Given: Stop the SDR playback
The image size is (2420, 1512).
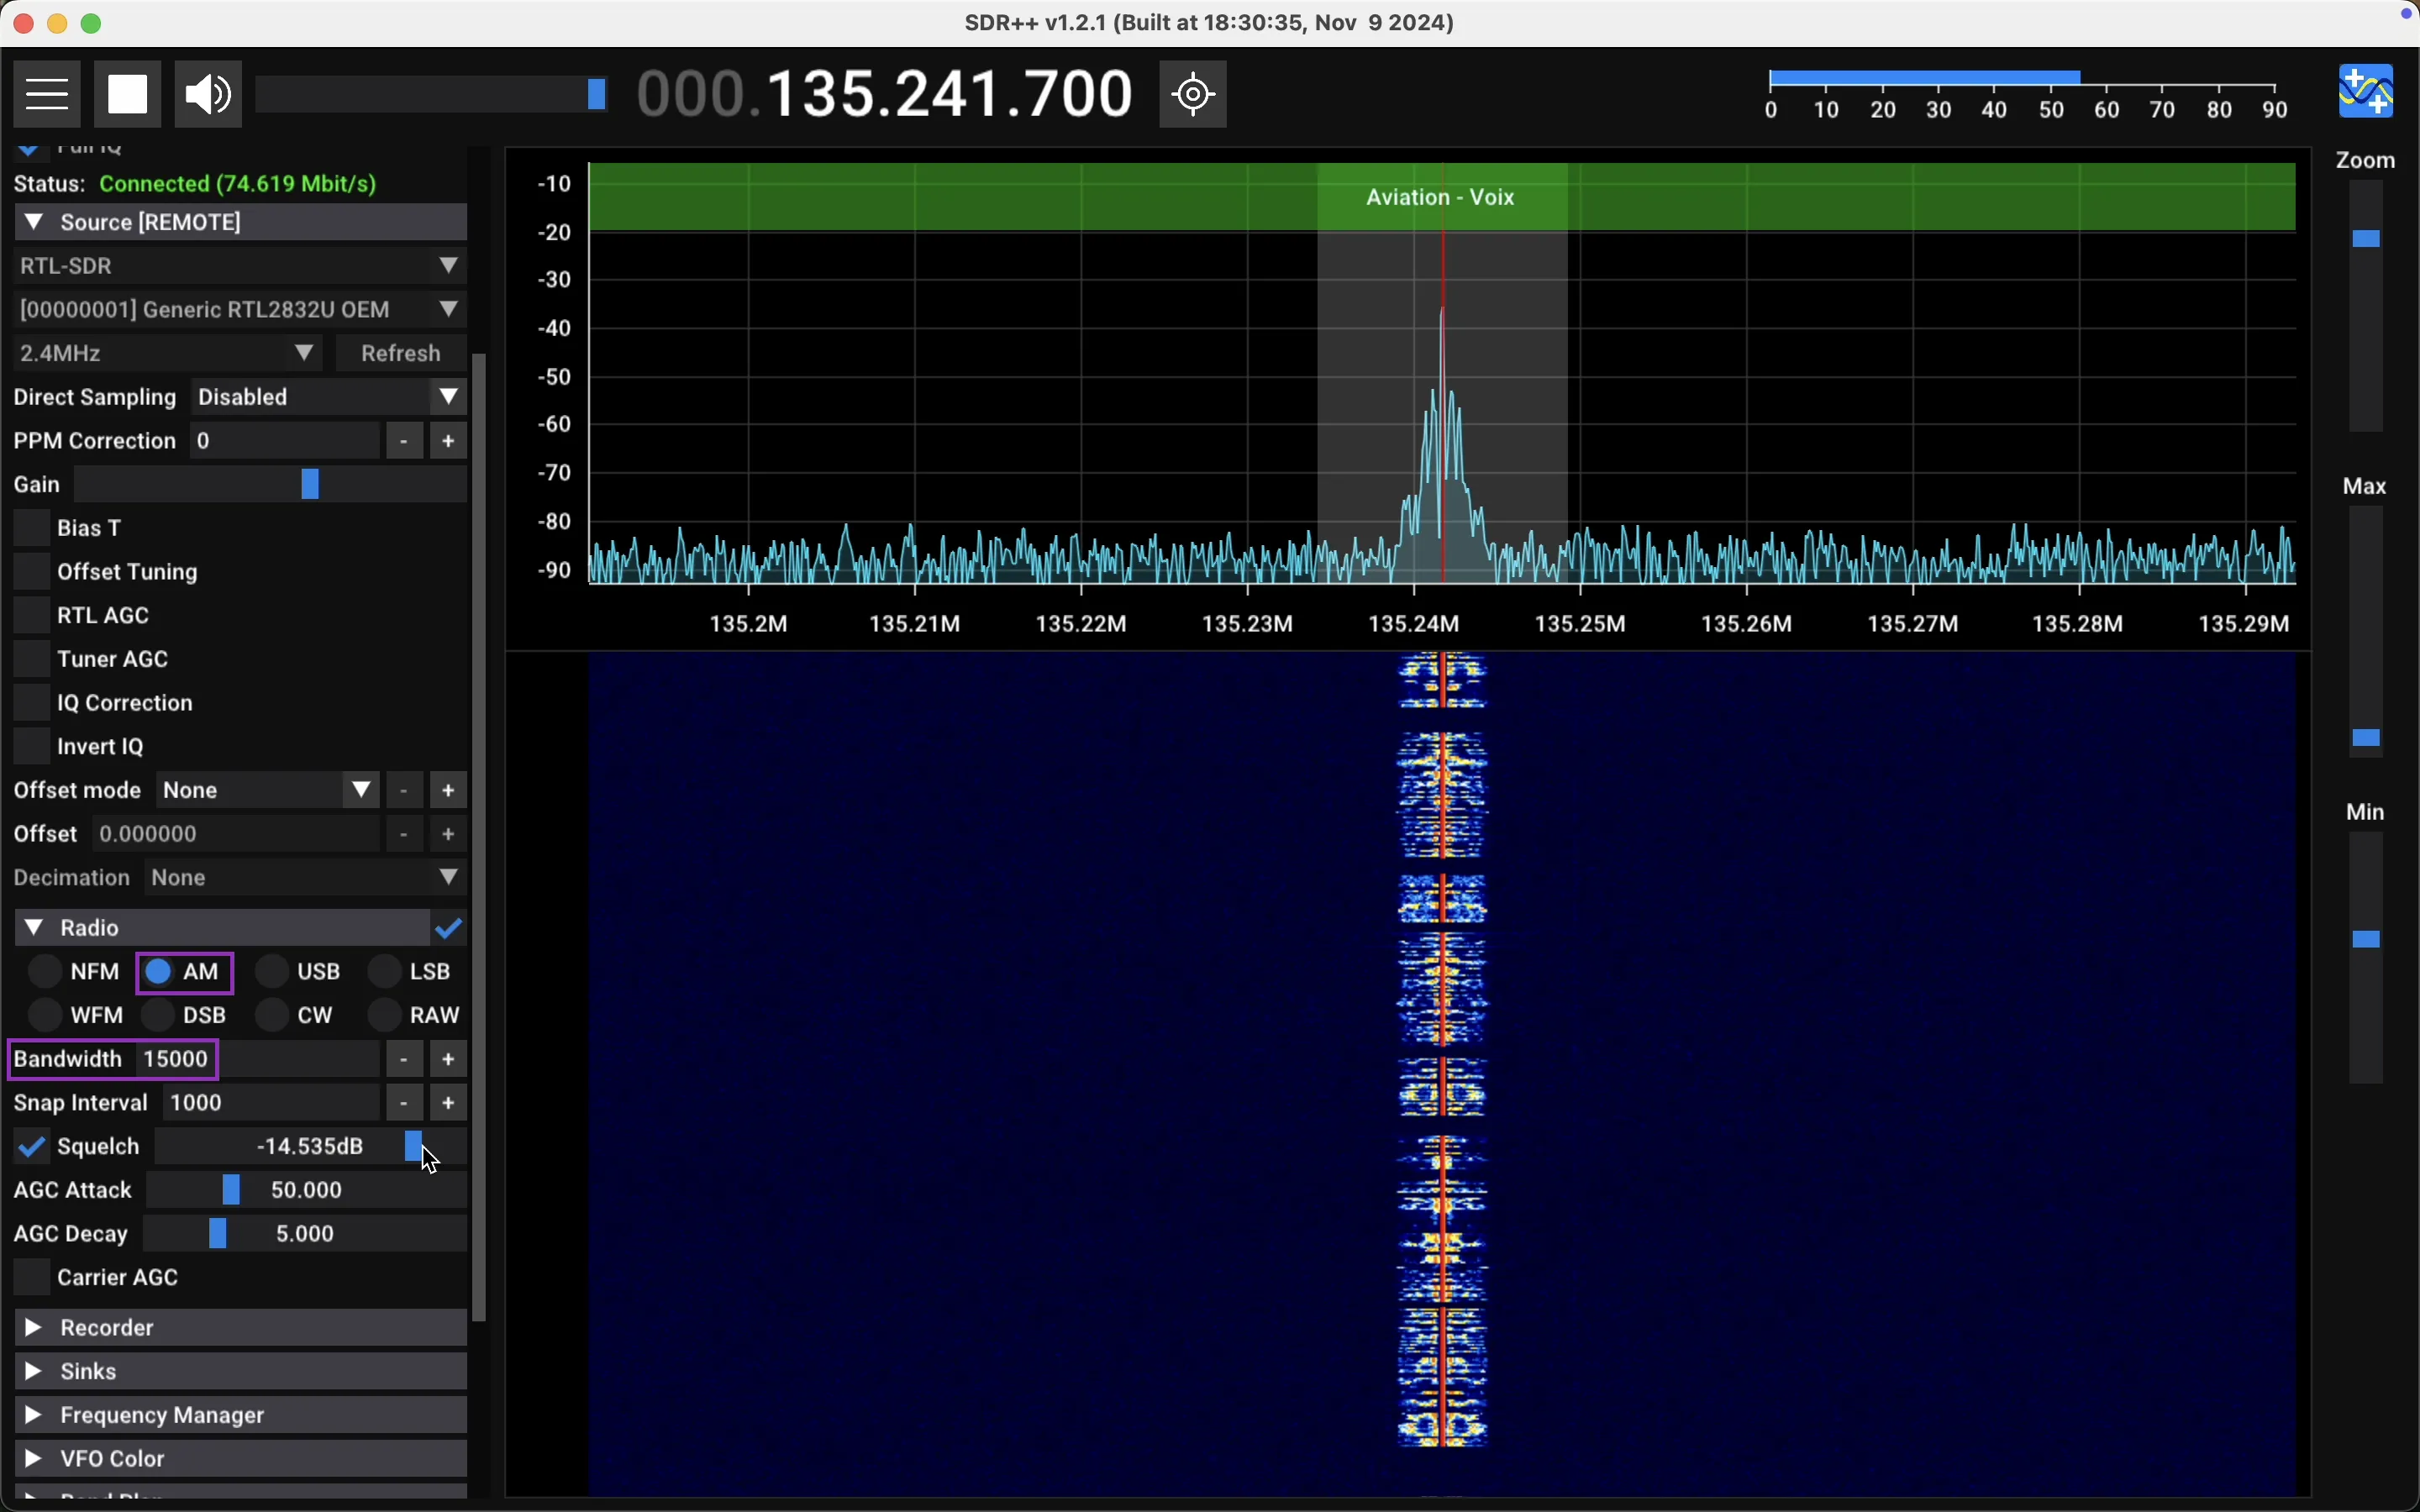Looking at the screenshot, I should pyautogui.click(x=128, y=94).
